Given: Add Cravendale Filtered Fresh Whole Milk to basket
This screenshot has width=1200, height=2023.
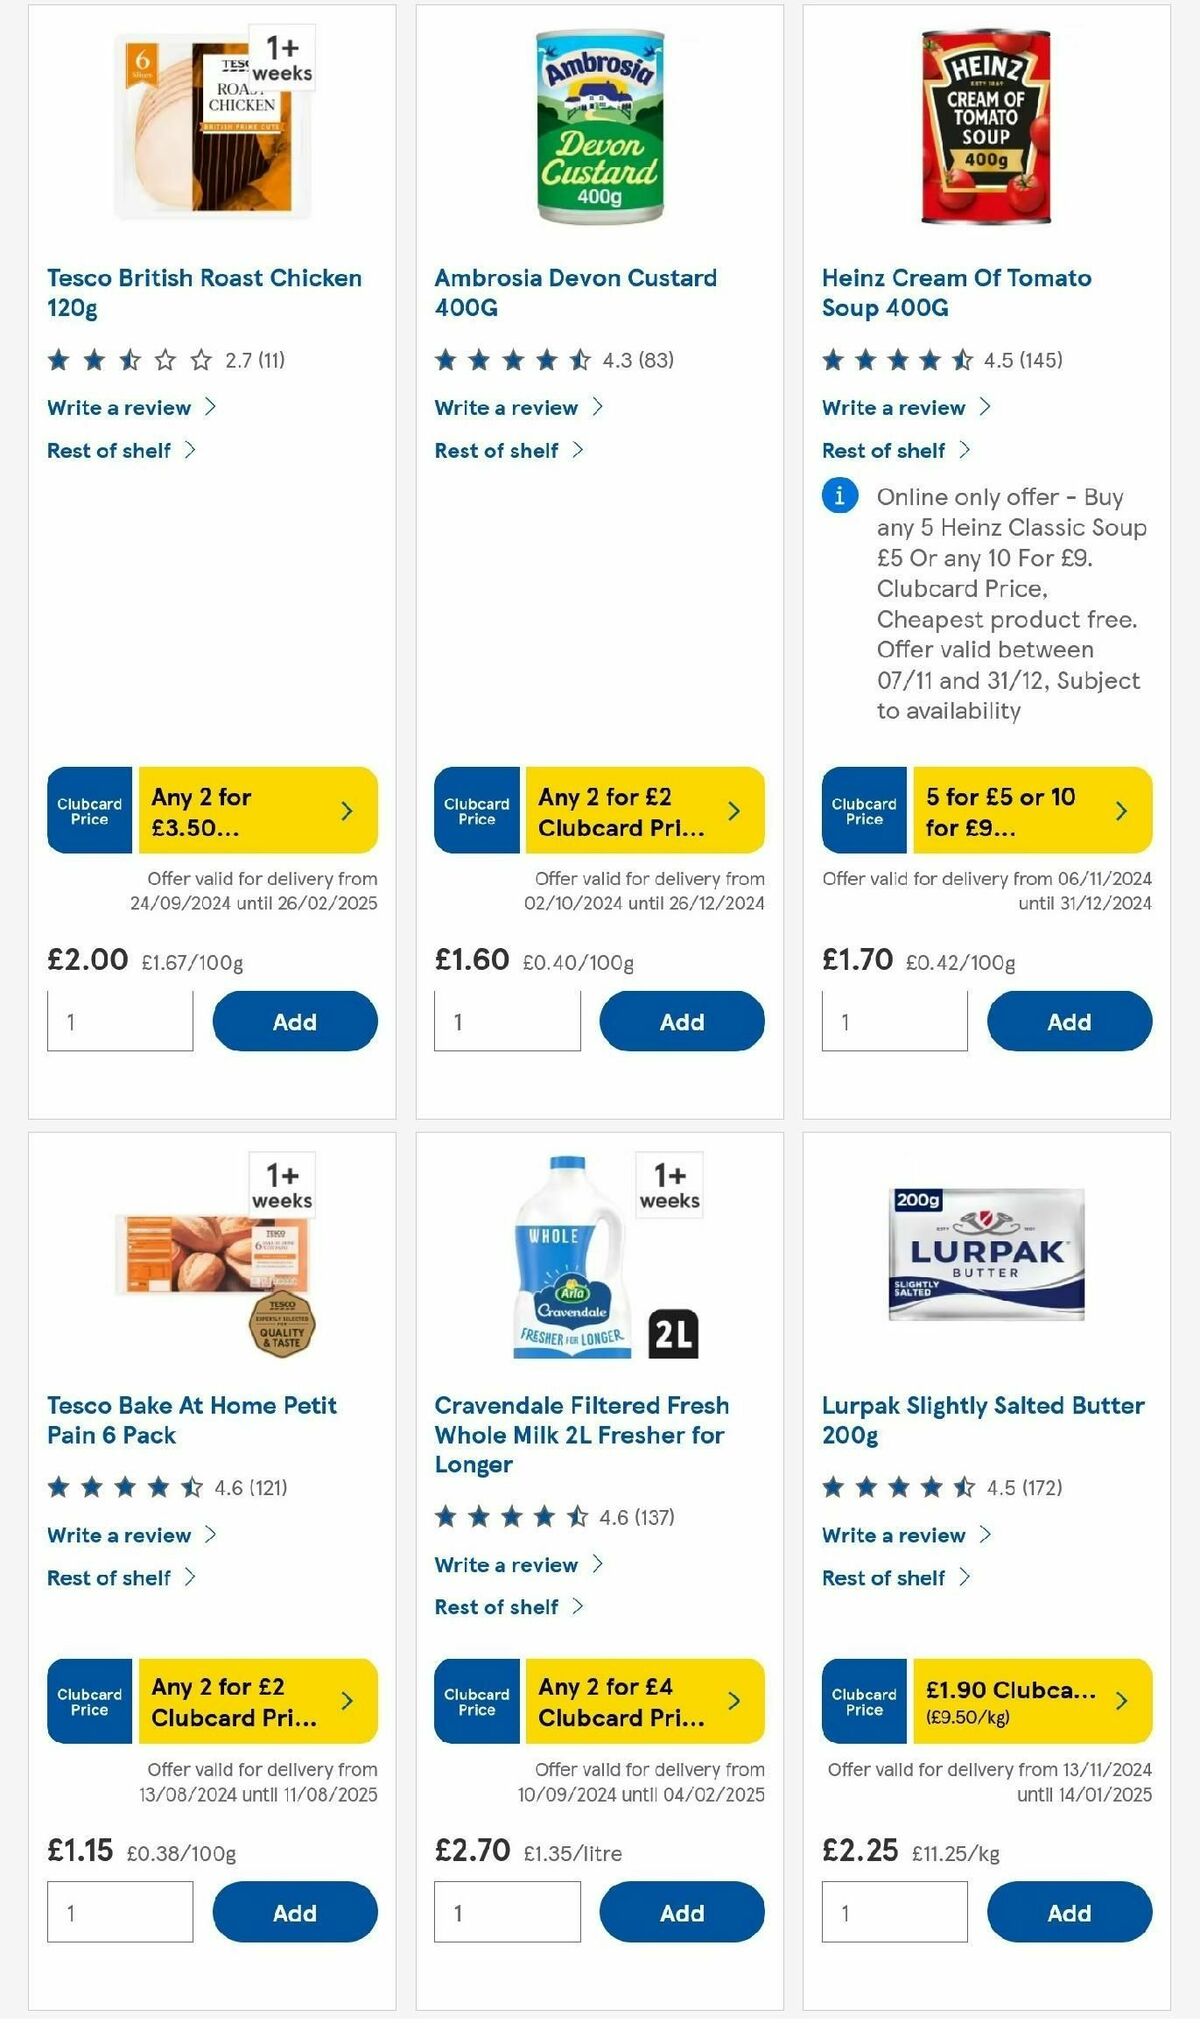Looking at the screenshot, I should (681, 1912).
